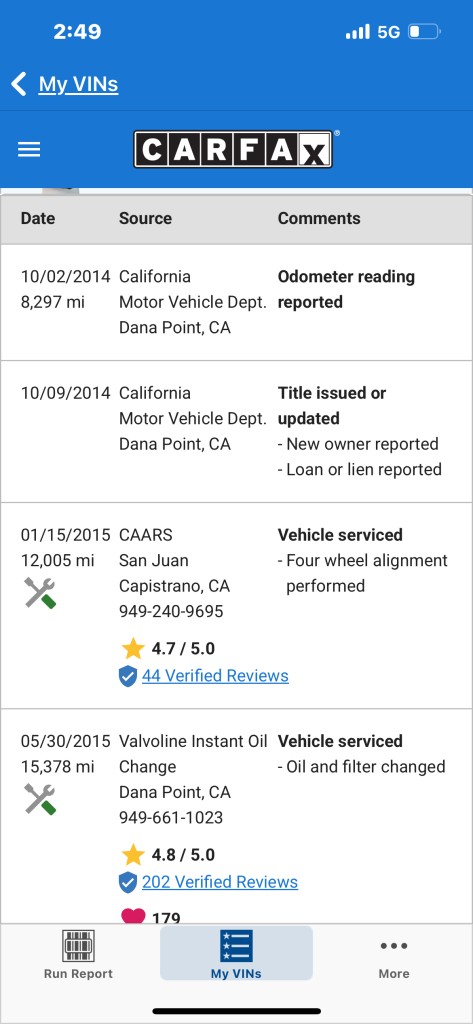
Task: Open the 202 Verified Reviews link
Action: pyautogui.click(x=220, y=882)
